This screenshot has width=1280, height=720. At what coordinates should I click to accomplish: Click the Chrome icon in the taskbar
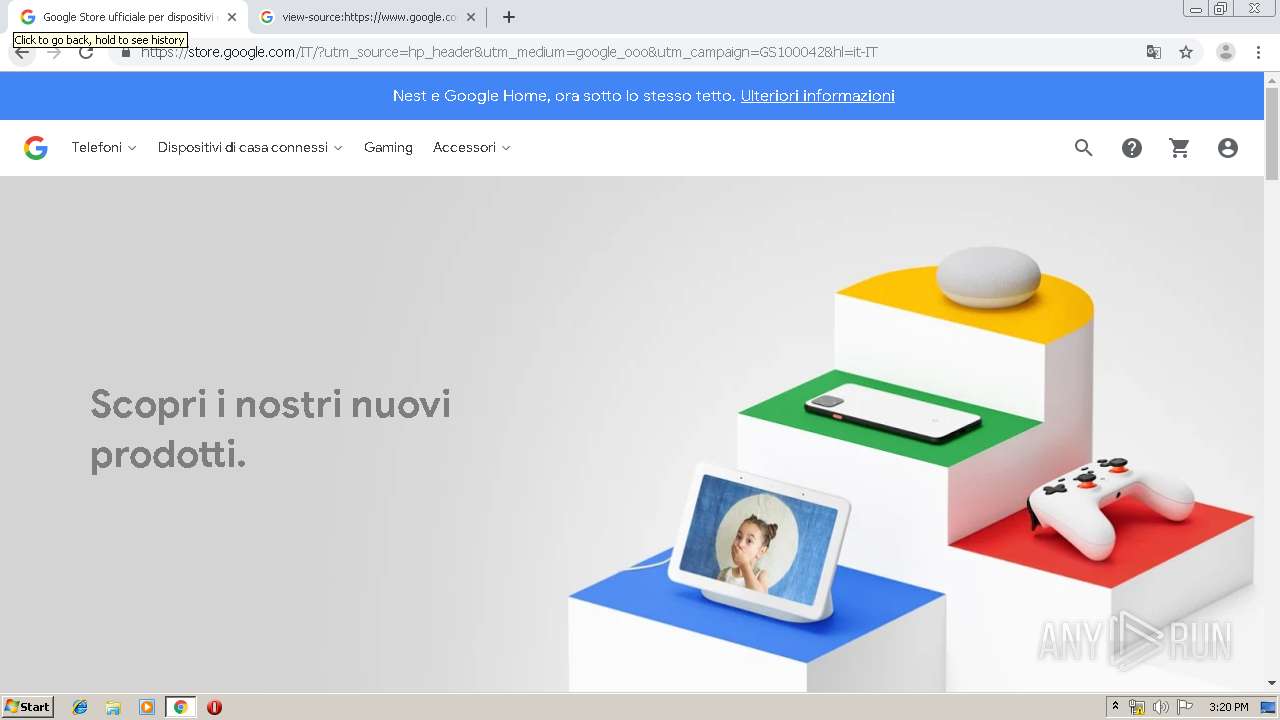[180, 707]
